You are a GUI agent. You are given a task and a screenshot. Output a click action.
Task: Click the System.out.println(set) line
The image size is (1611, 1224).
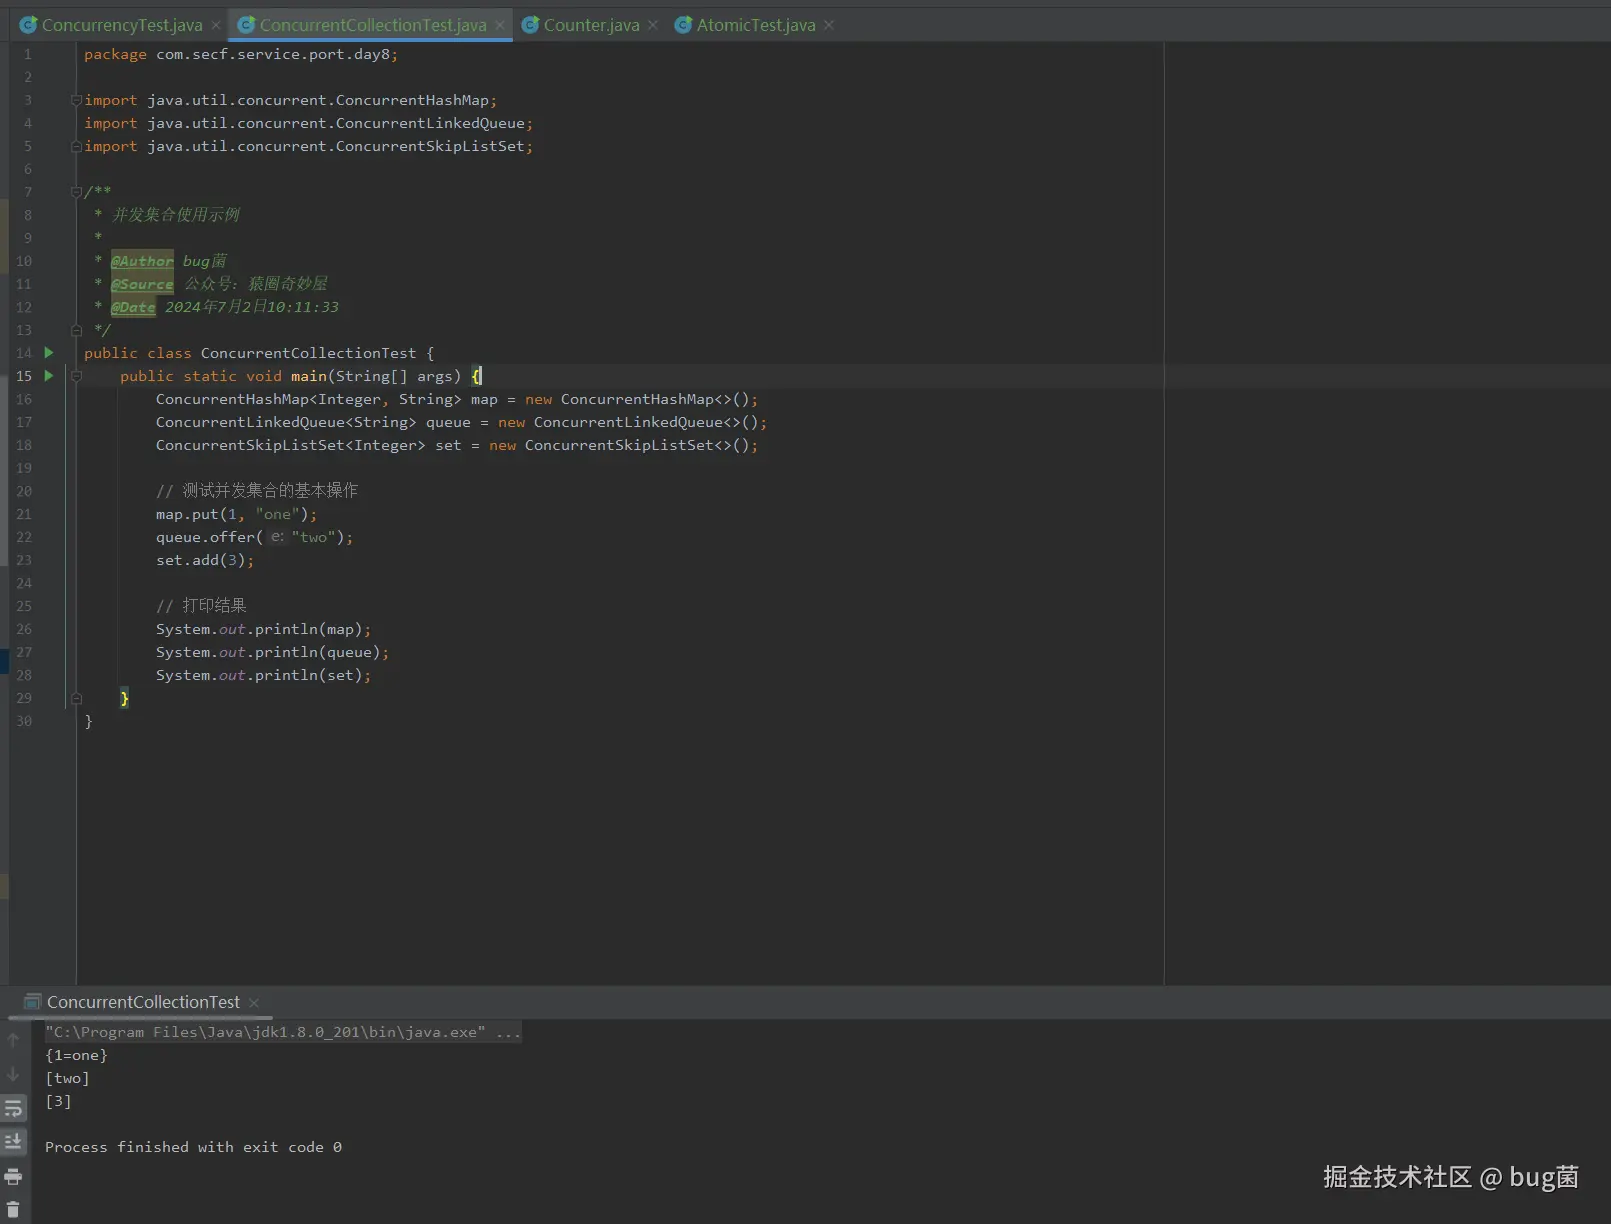[x=263, y=675]
